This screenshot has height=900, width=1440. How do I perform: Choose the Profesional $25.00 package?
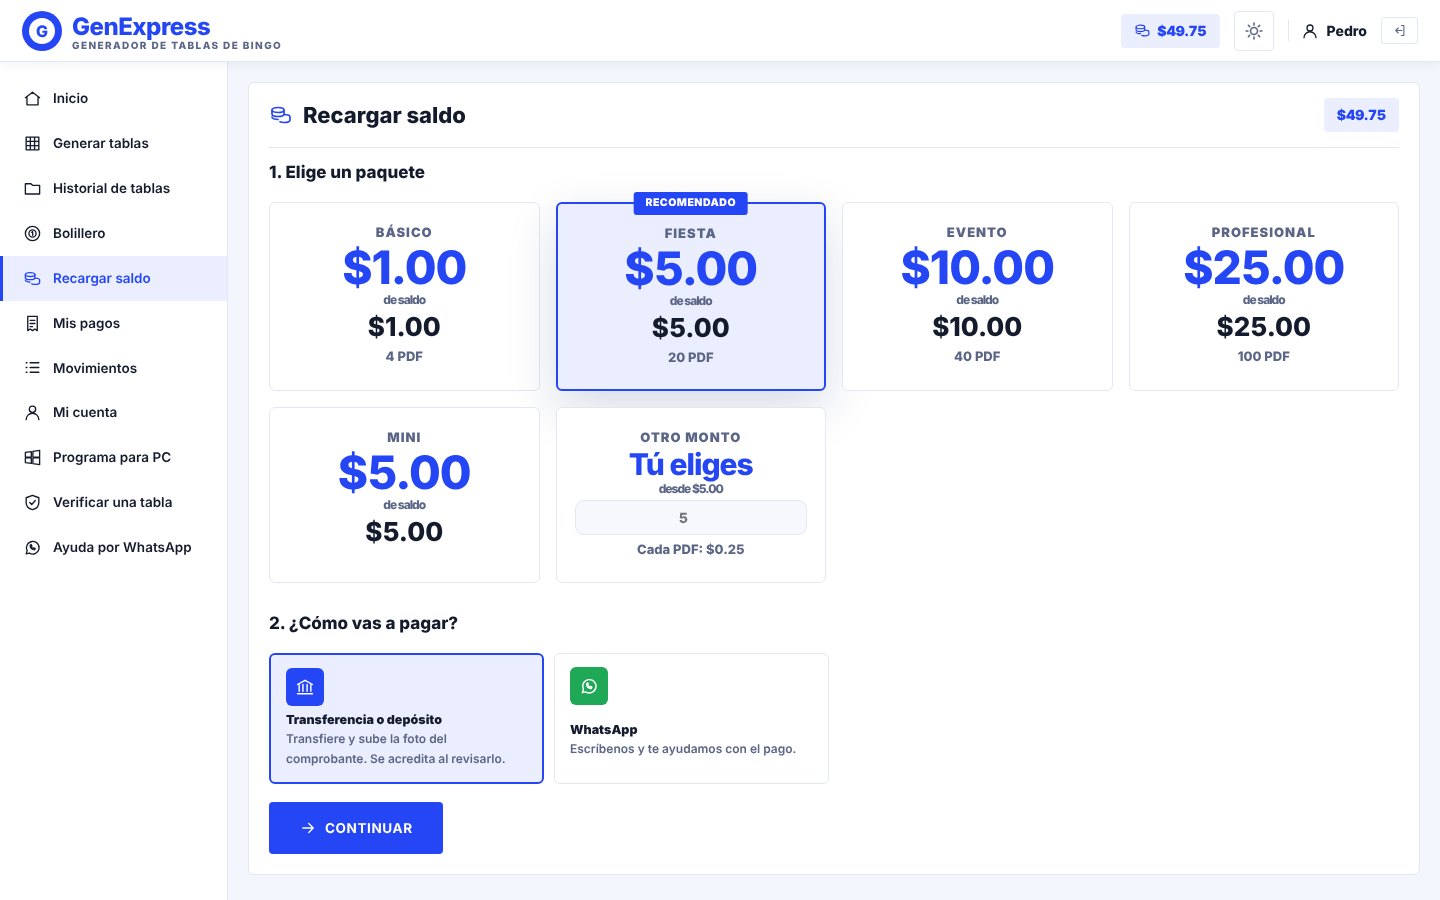1264,296
